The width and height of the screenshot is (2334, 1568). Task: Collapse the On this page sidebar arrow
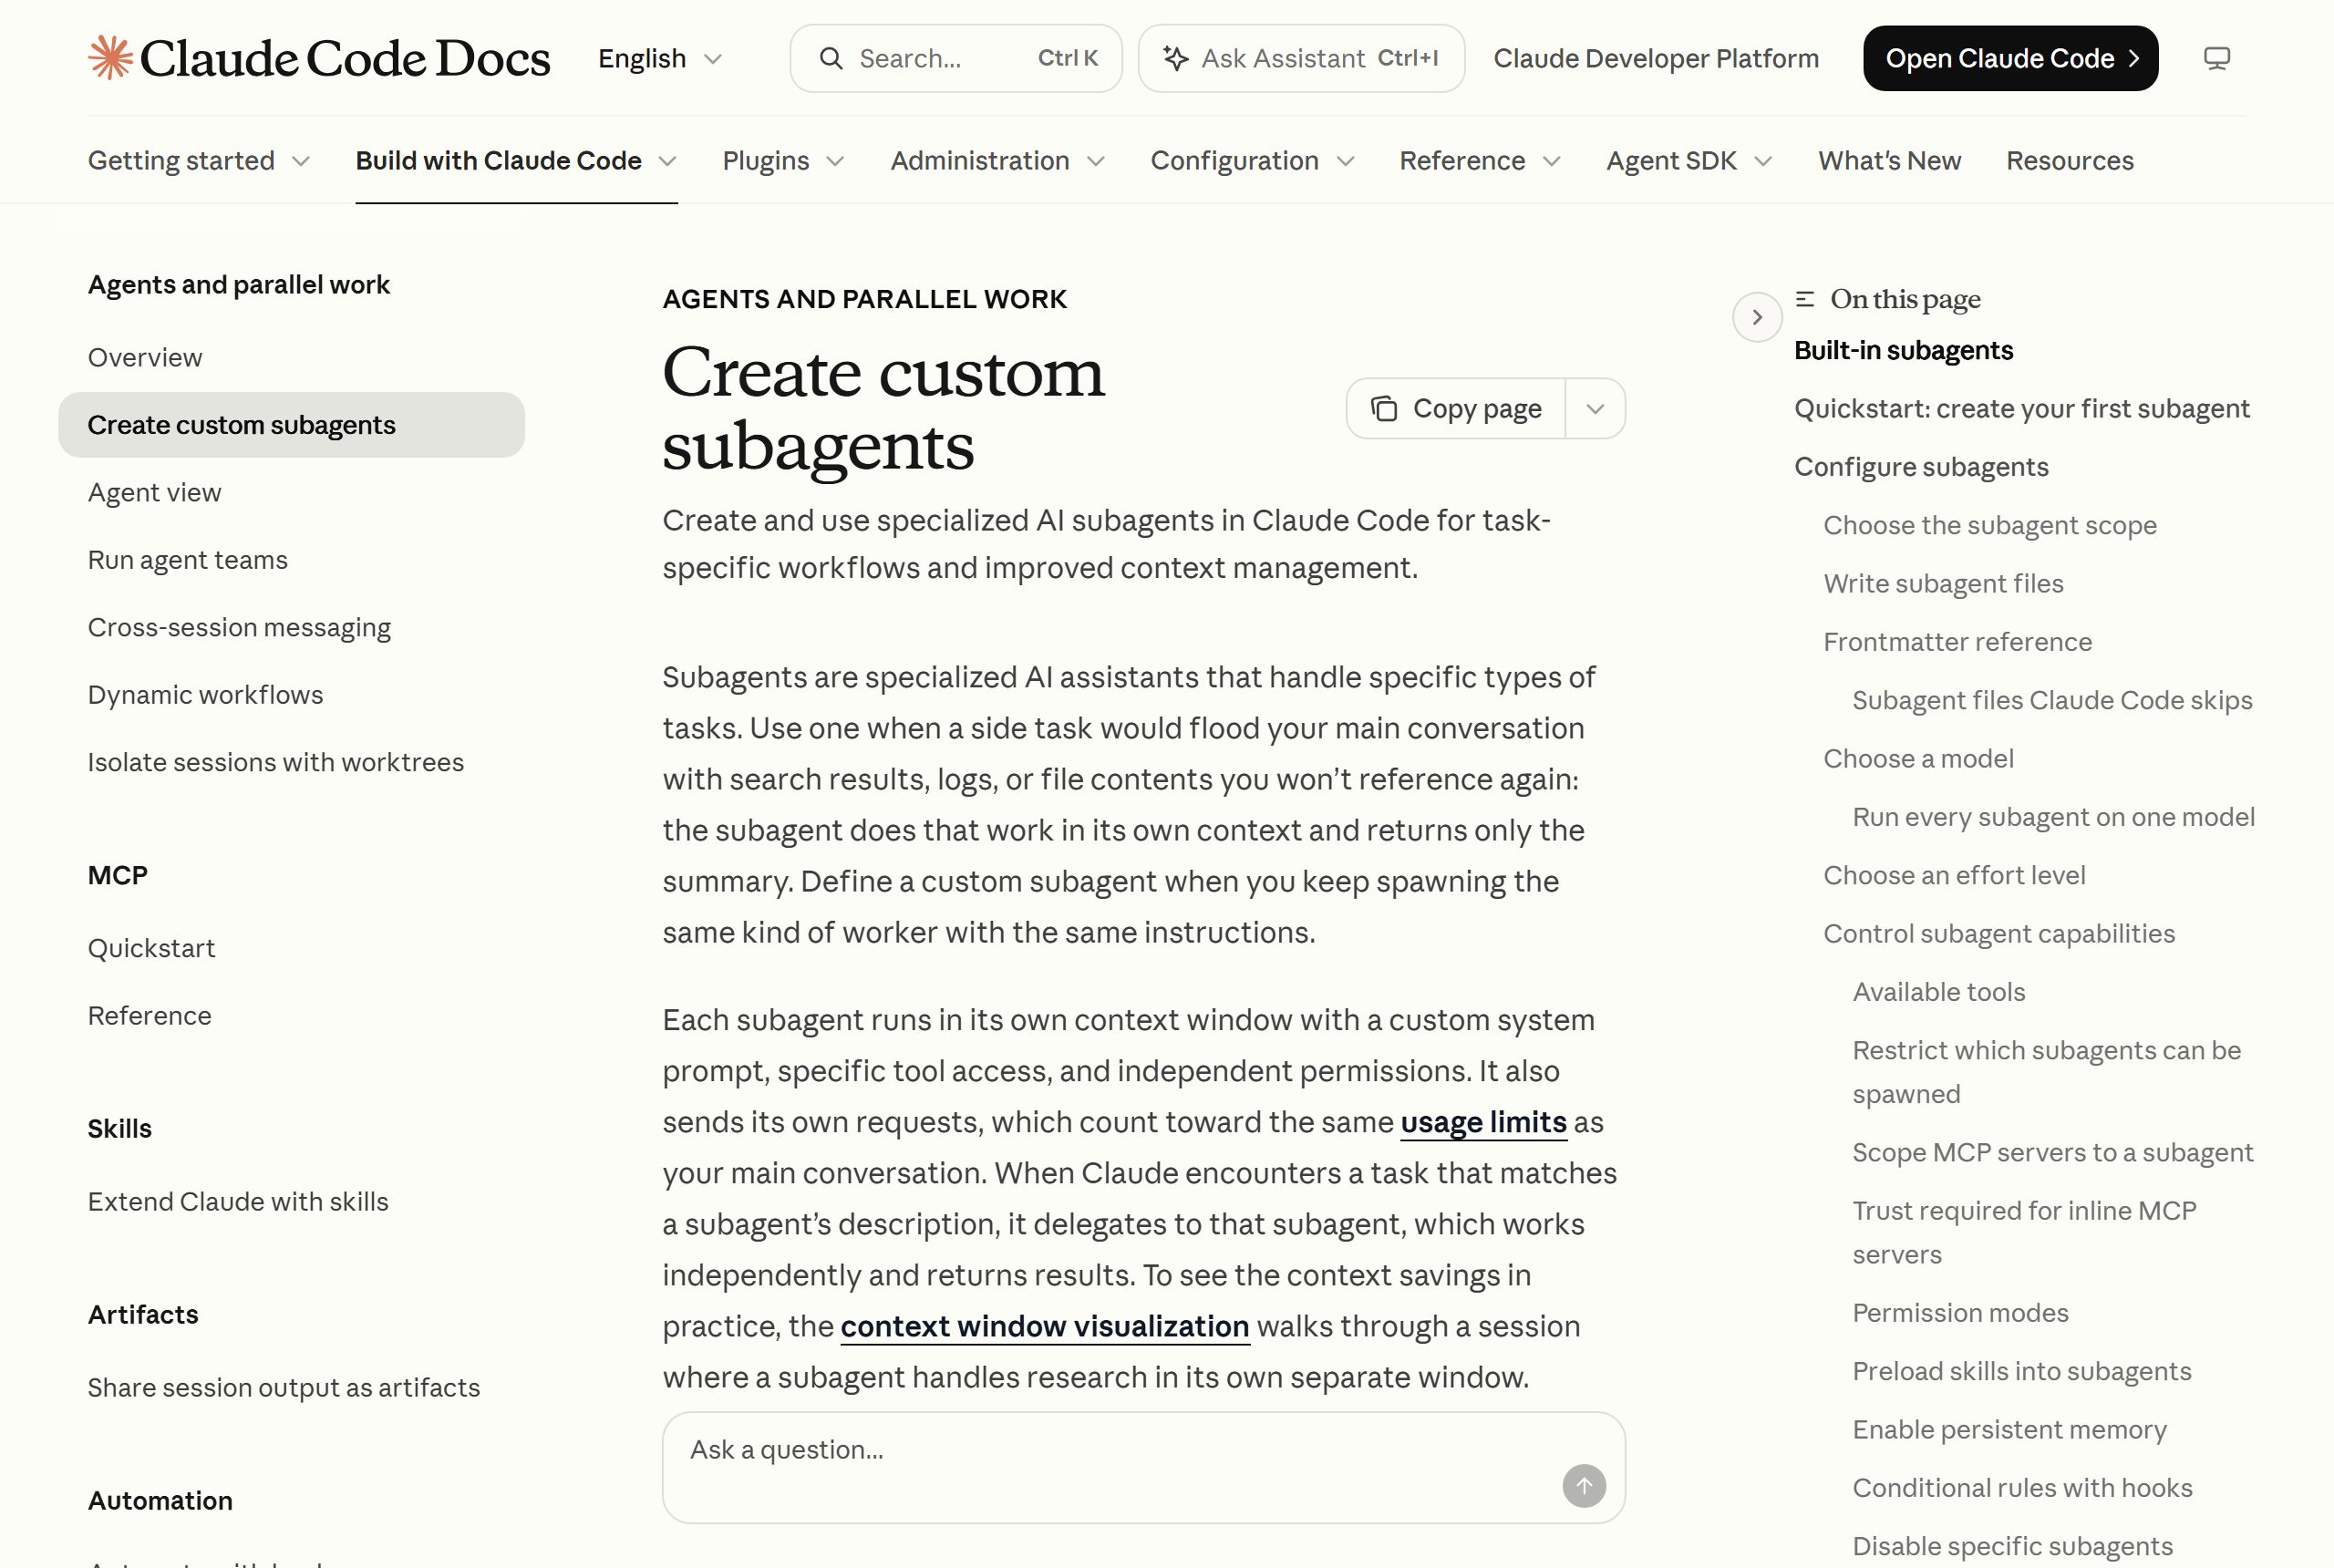pyautogui.click(x=1757, y=317)
